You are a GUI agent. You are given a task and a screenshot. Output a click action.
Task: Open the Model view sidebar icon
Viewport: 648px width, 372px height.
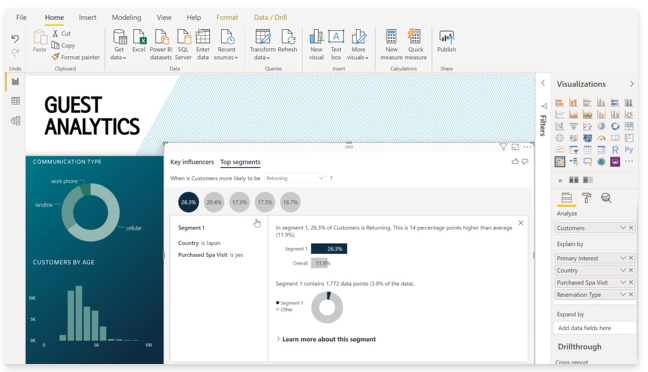[x=16, y=121]
